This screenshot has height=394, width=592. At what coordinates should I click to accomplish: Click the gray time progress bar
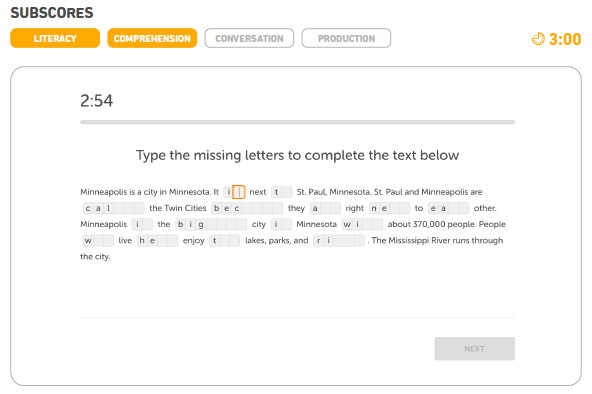click(x=298, y=122)
